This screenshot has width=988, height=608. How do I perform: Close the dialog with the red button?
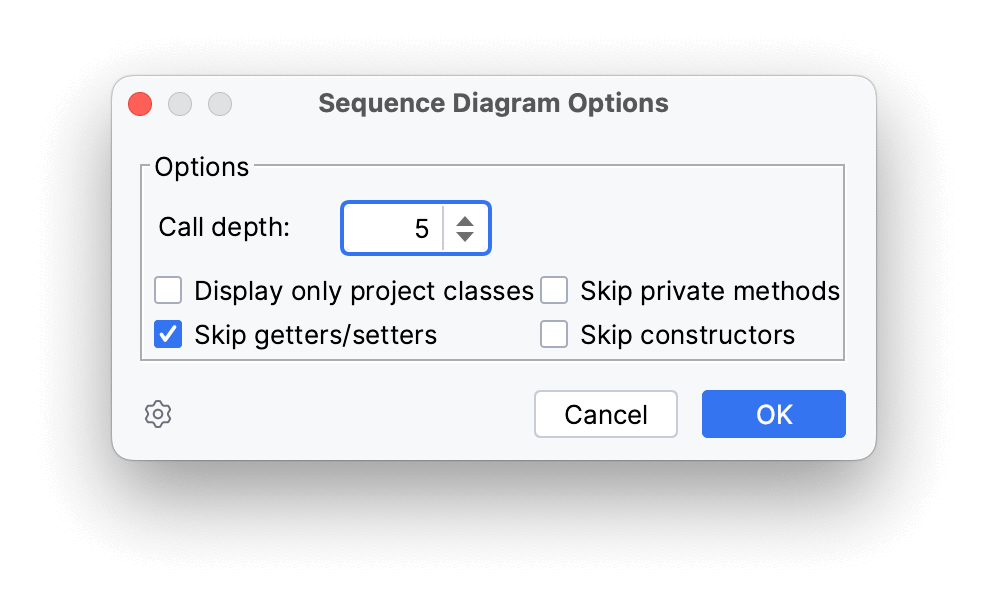coord(140,104)
